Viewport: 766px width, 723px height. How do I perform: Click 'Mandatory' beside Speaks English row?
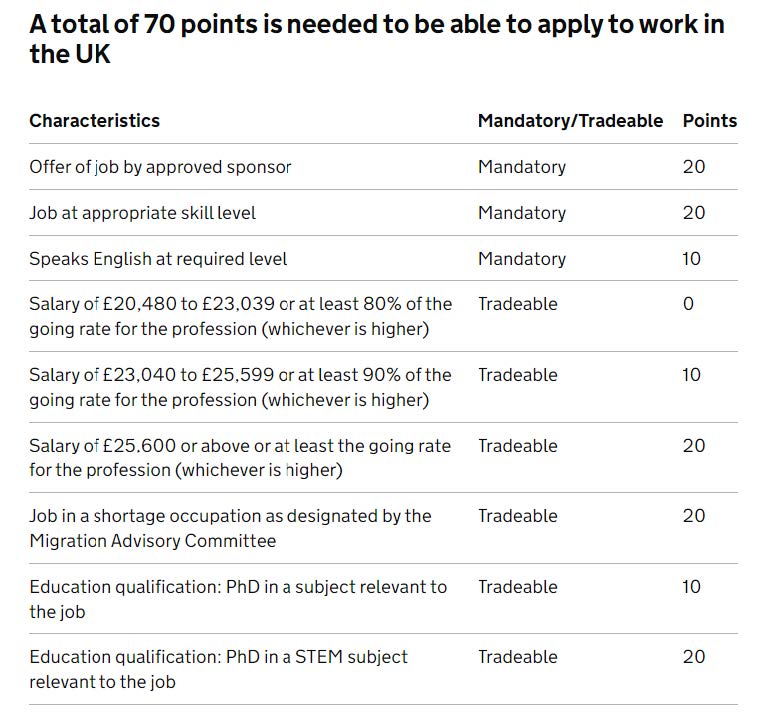[521, 259]
